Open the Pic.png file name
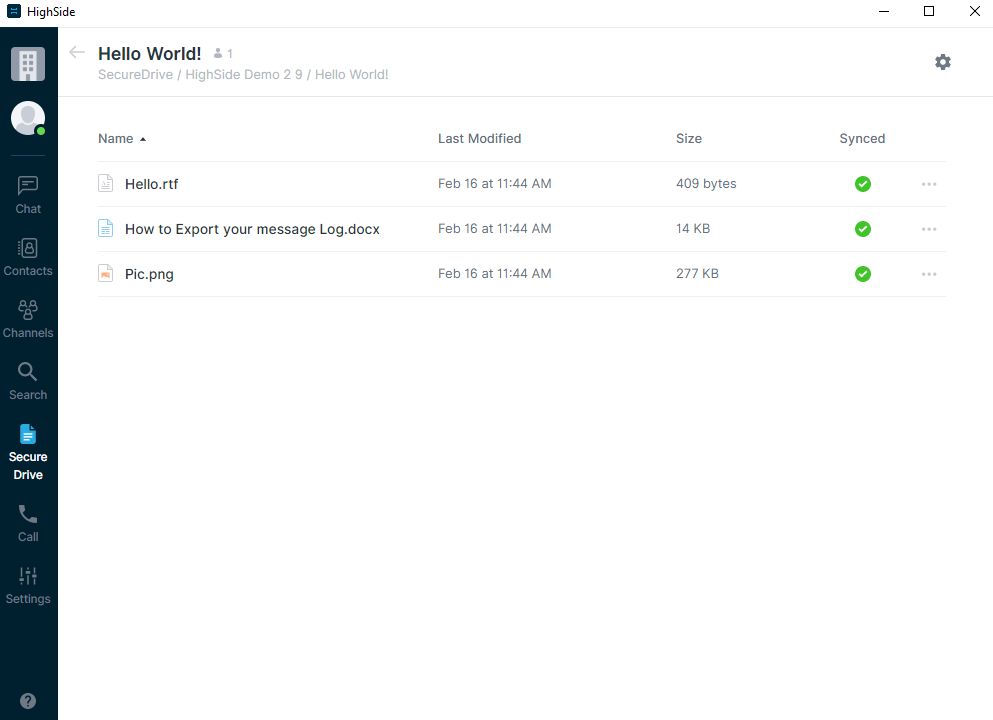 point(149,274)
